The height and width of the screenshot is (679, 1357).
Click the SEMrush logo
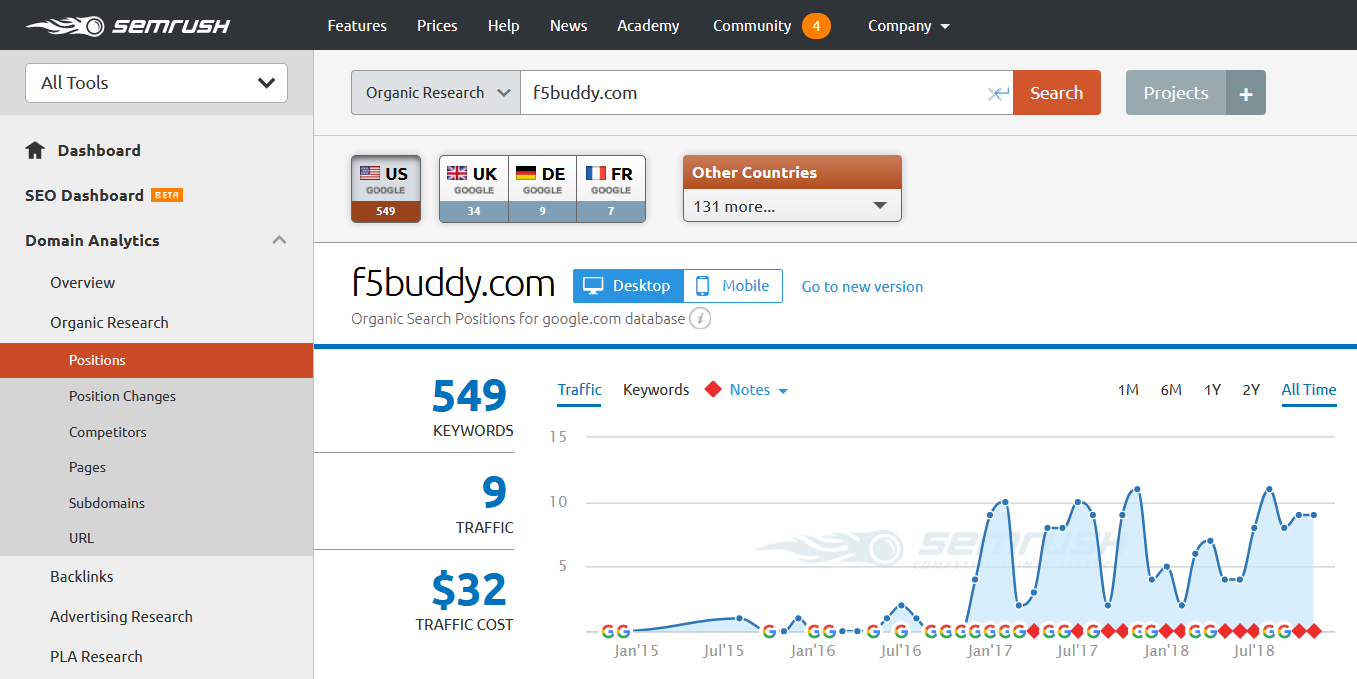tap(128, 25)
